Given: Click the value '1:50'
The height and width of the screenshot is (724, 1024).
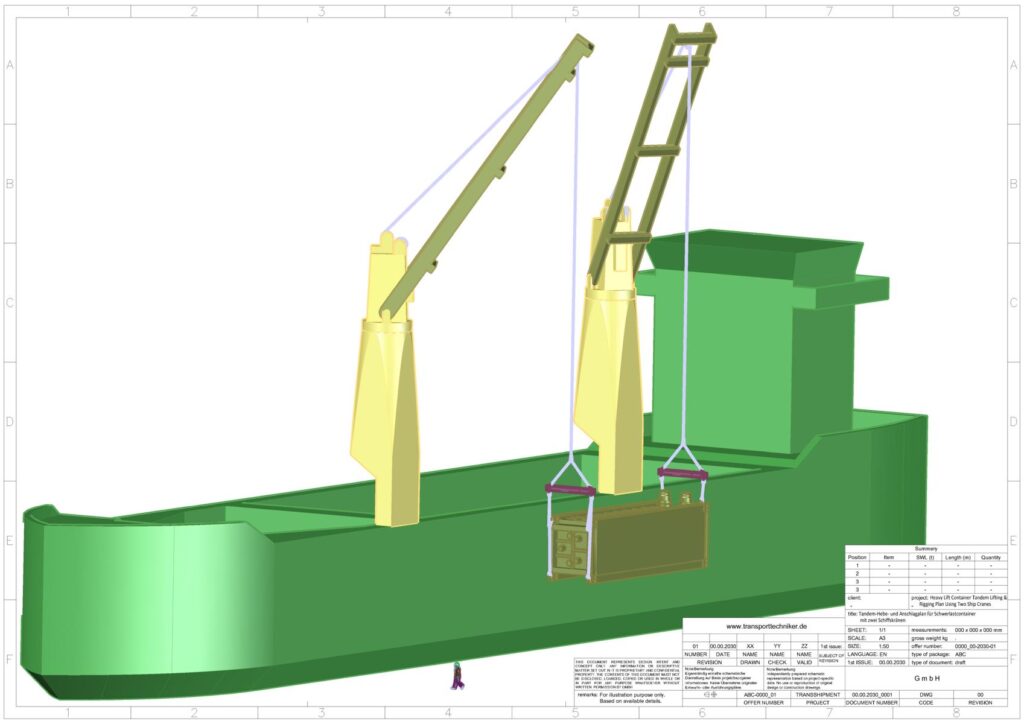Looking at the screenshot, I should [884, 646].
